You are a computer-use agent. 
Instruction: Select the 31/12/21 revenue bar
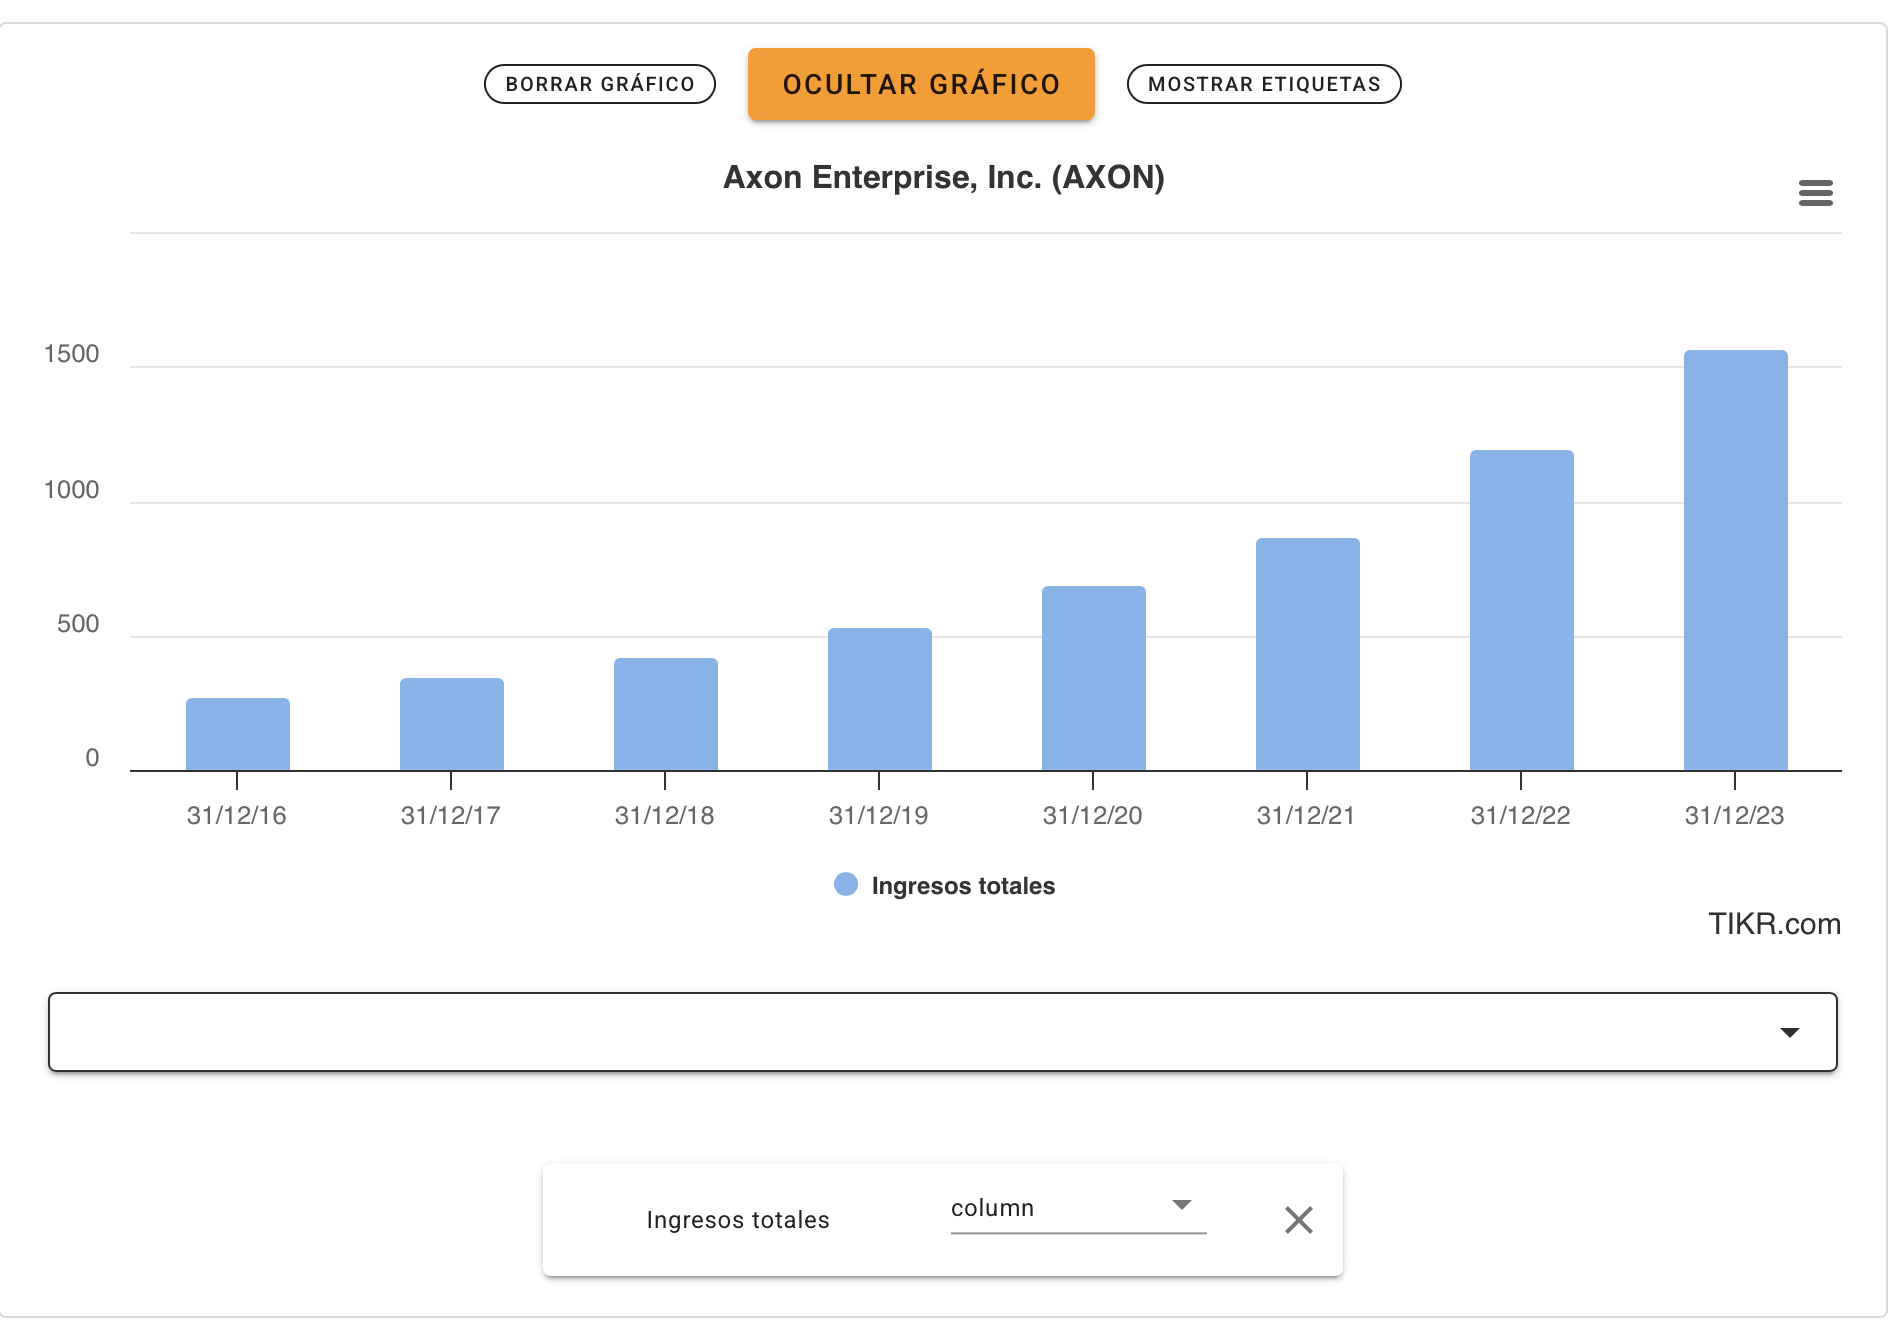[x=1307, y=654]
